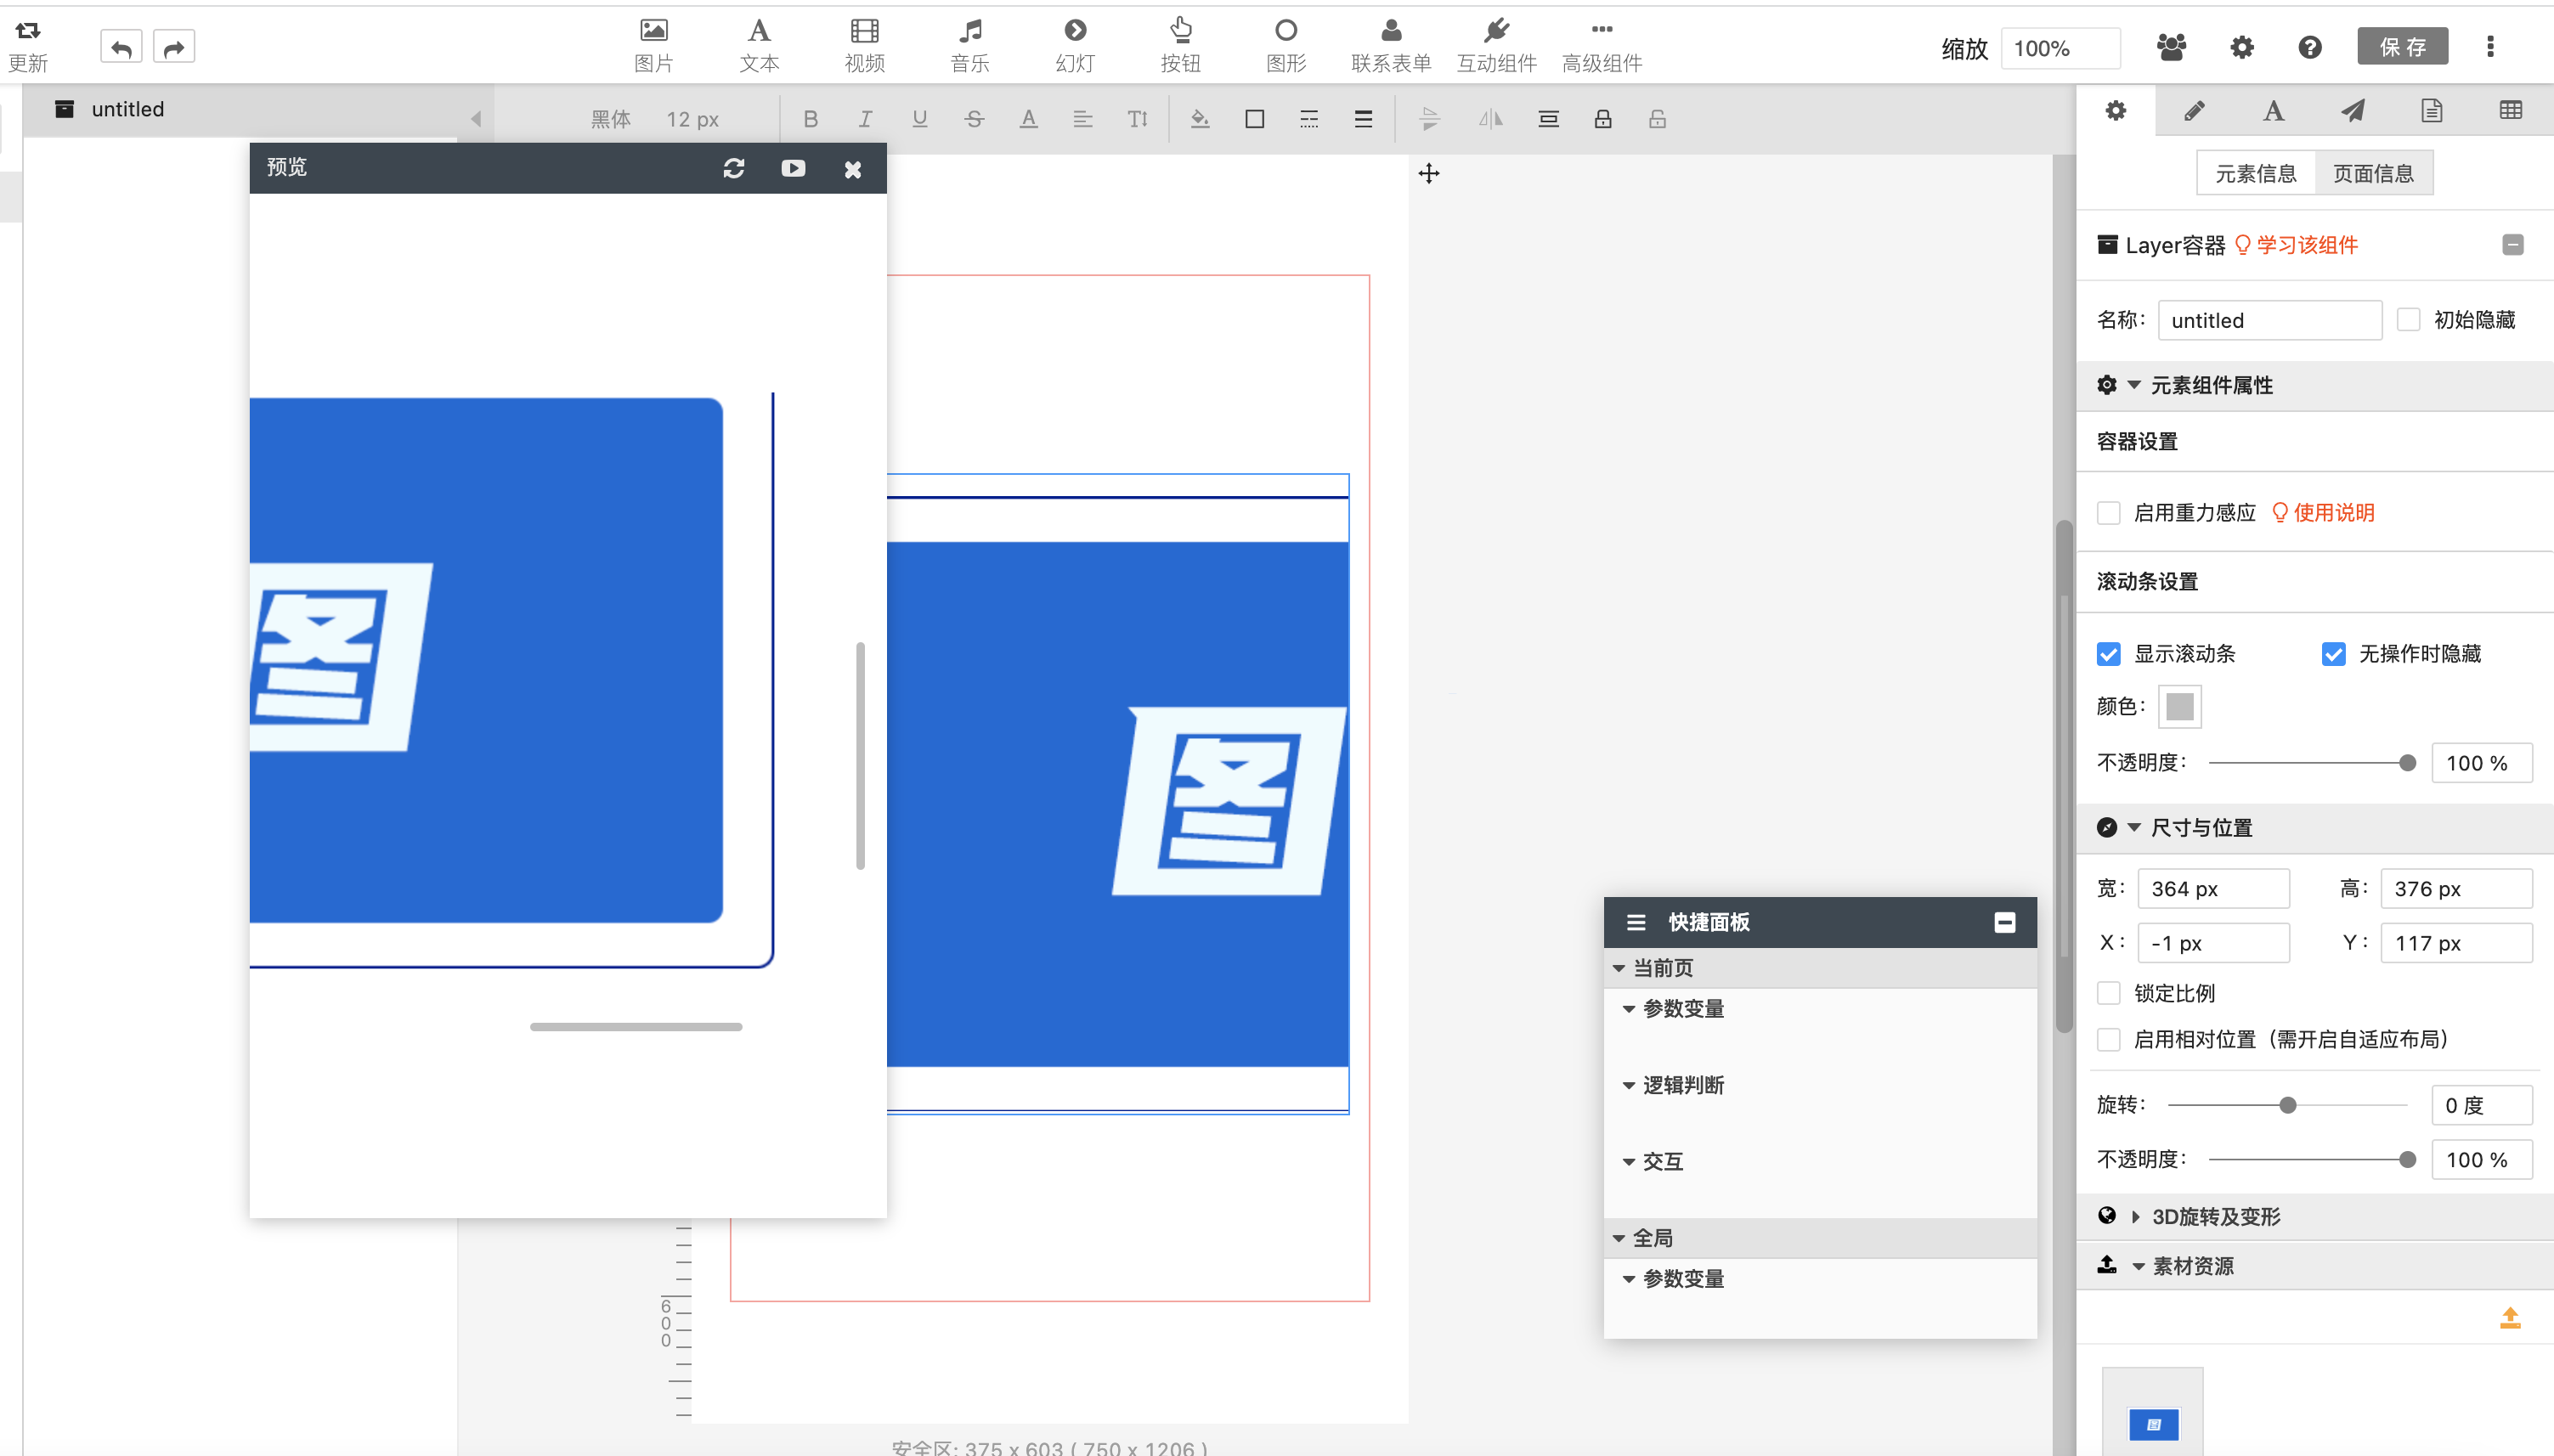
Task: Insert a slideshow via 幻灯
Action: point(1075,45)
